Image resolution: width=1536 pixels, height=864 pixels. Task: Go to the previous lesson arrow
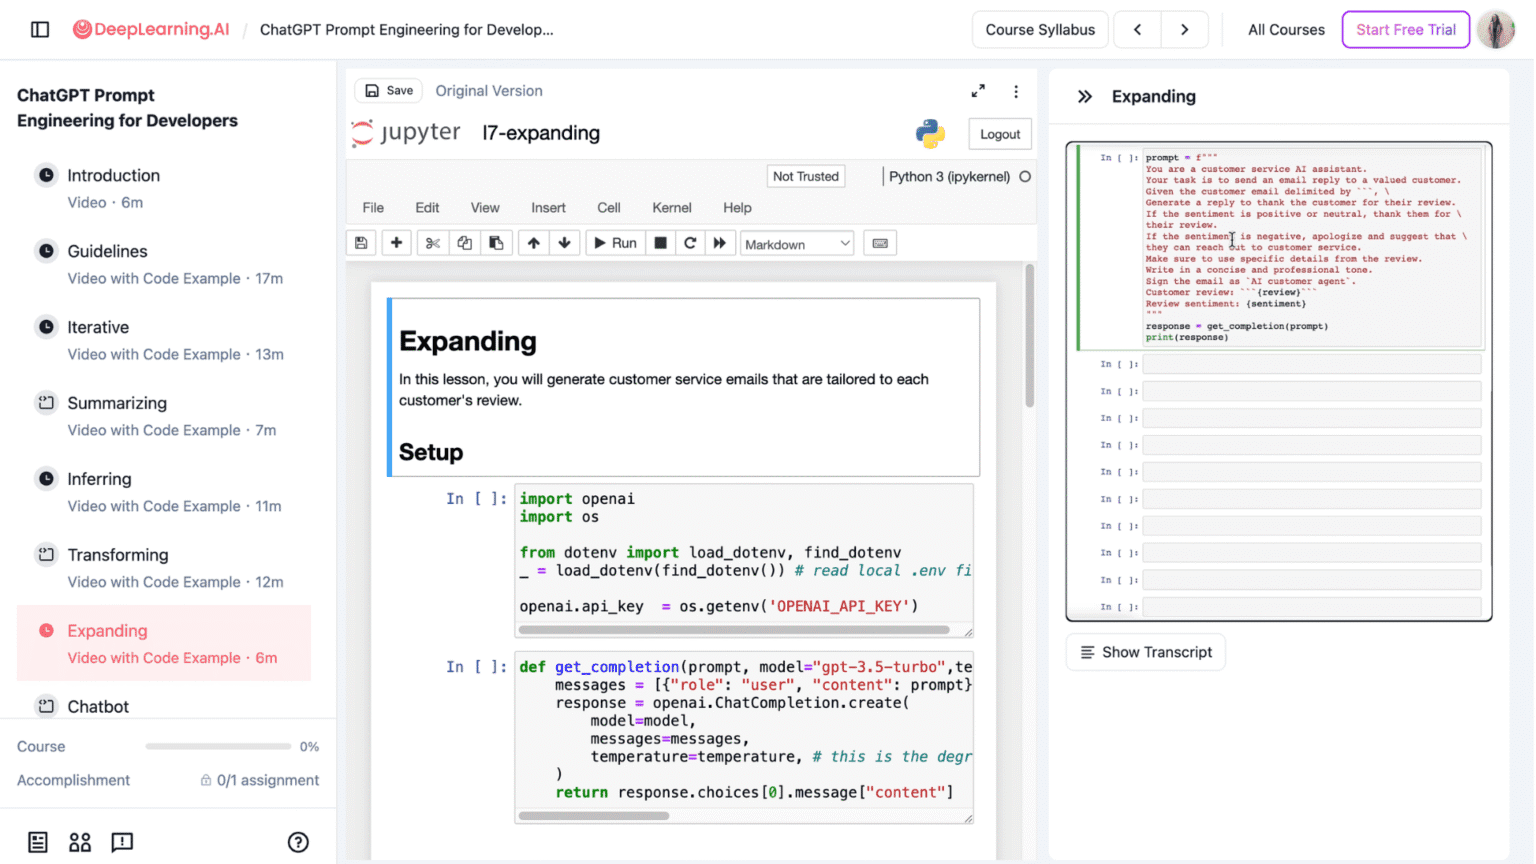click(x=1137, y=30)
